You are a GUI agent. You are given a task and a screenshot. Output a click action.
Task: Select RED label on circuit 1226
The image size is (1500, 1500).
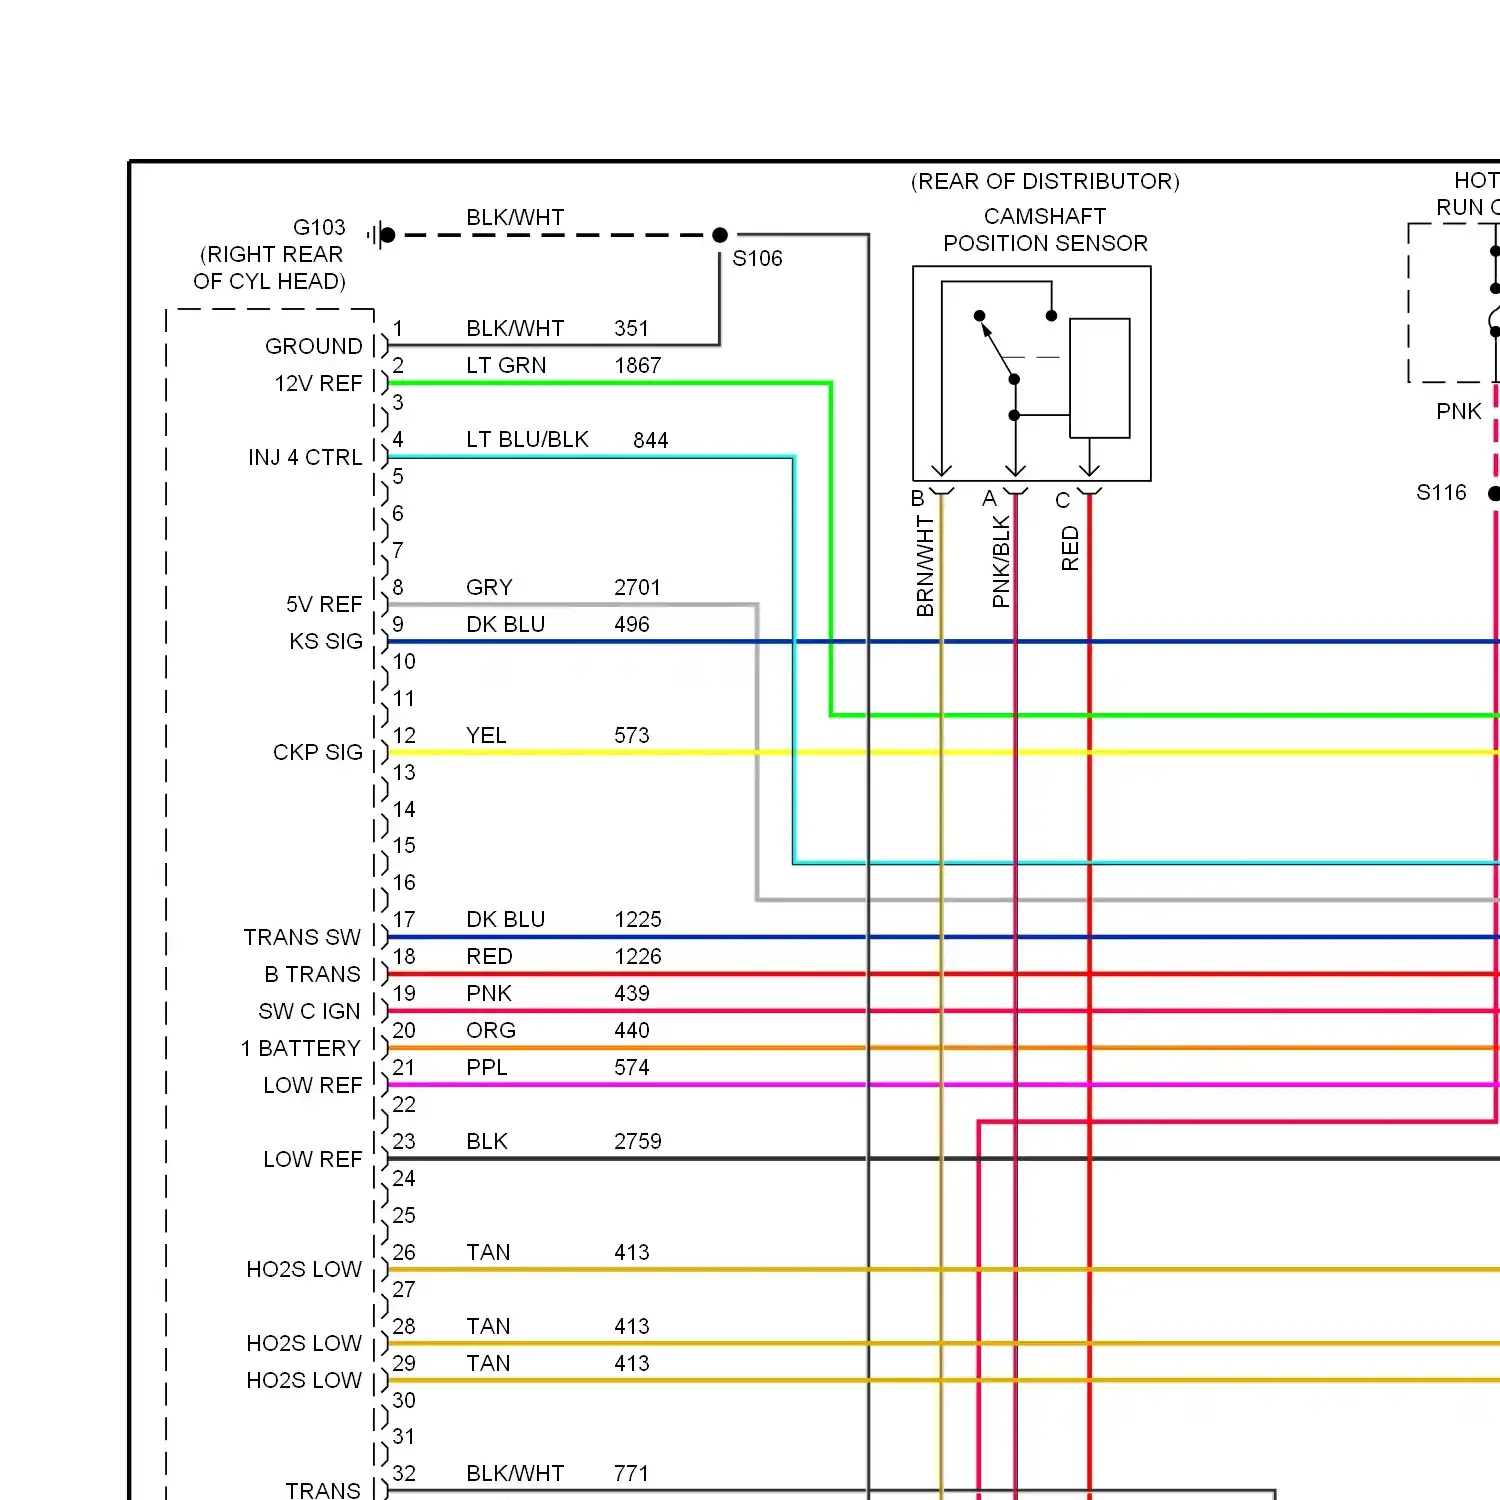click(x=489, y=957)
